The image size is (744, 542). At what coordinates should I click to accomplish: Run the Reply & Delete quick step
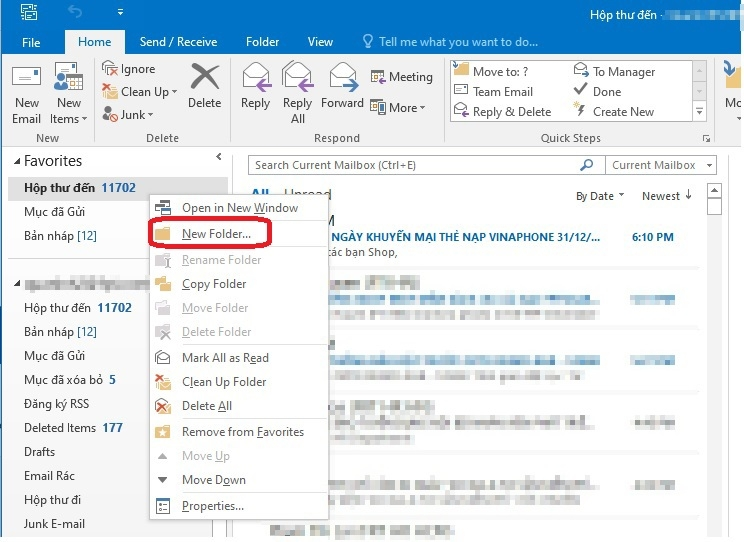click(511, 112)
